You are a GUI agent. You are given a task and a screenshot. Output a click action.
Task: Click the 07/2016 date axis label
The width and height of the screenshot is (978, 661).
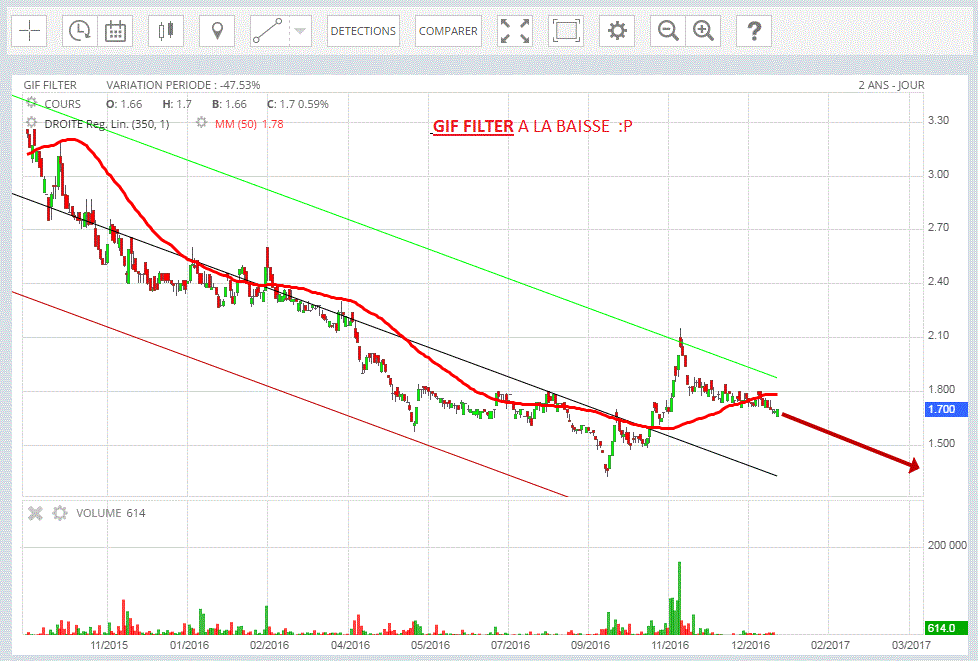click(x=510, y=645)
